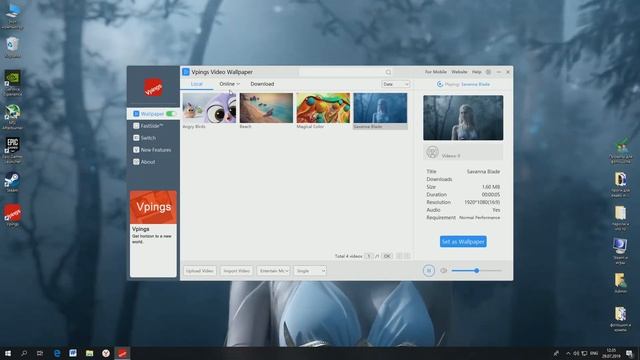Open the system tray volume icon
Viewport: 640px width, 360px height.
[x=576, y=353]
